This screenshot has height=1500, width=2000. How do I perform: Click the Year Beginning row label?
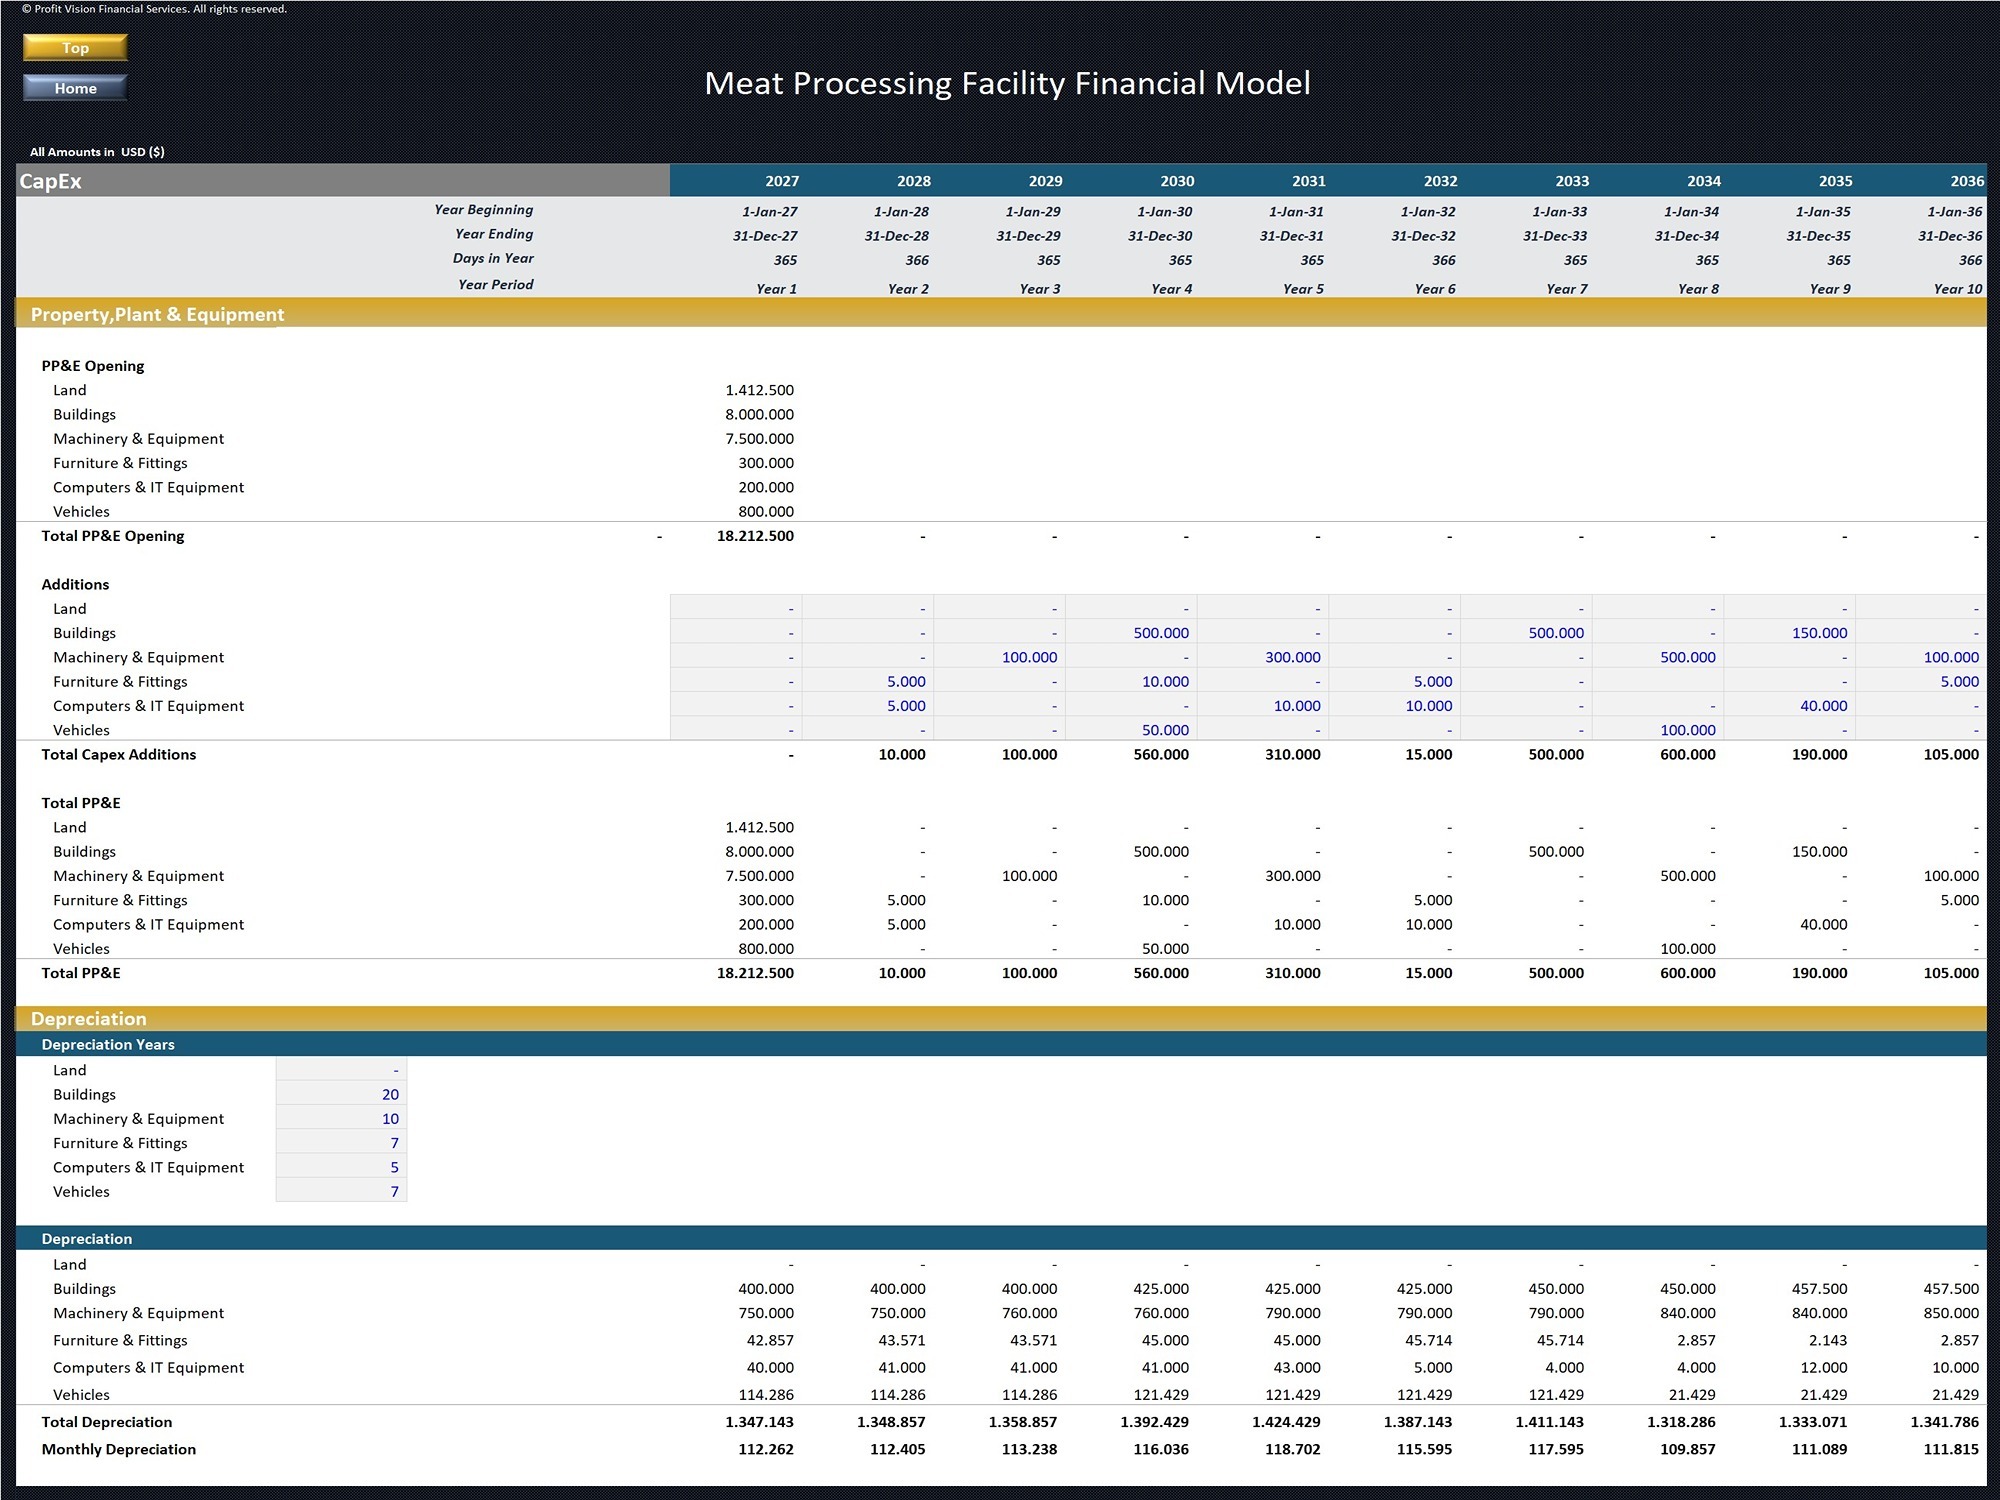(484, 210)
